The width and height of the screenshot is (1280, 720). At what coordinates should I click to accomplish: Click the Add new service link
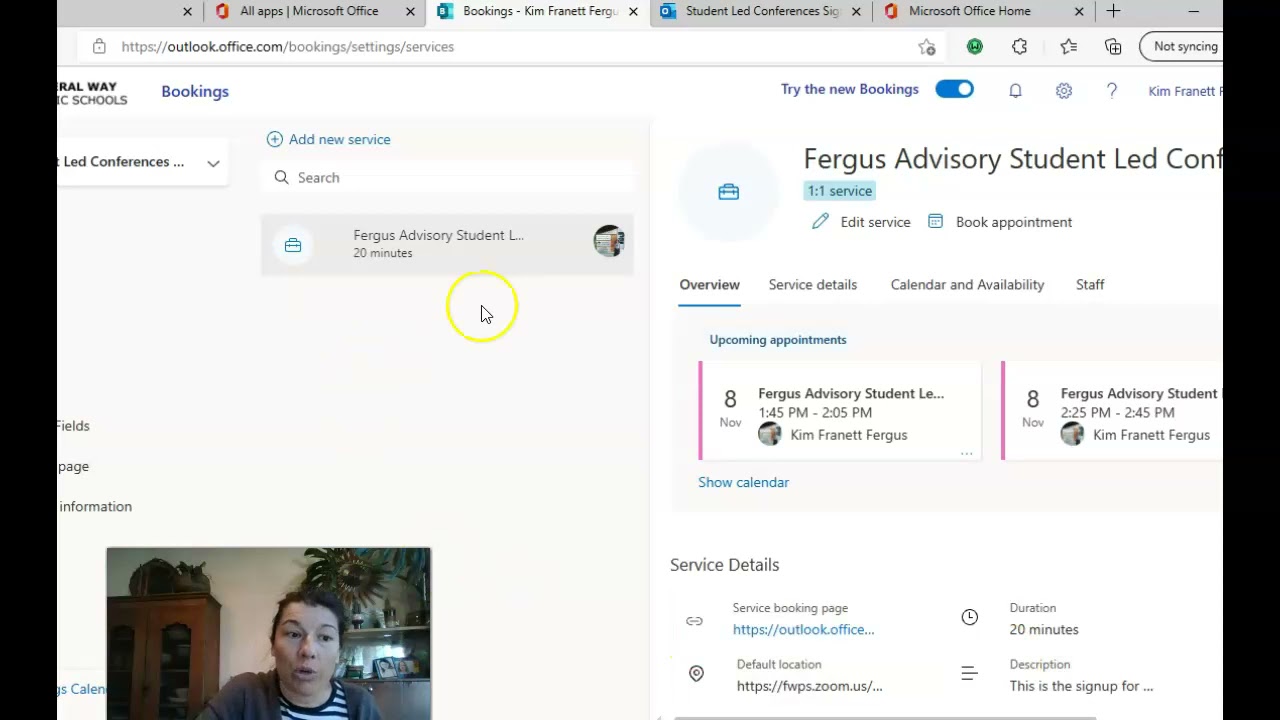(339, 139)
